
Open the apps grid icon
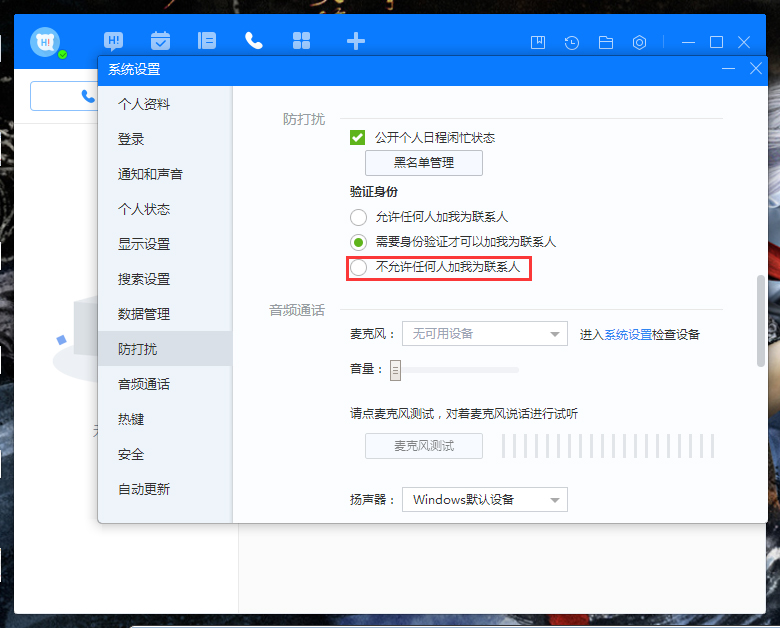[x=301, y=41]
